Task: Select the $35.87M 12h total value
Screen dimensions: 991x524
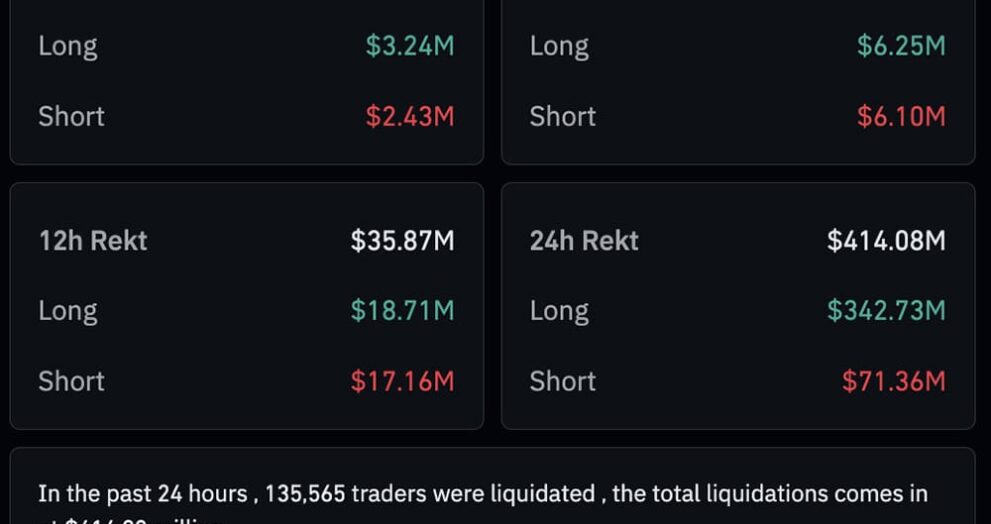Action: click(402, 241)
